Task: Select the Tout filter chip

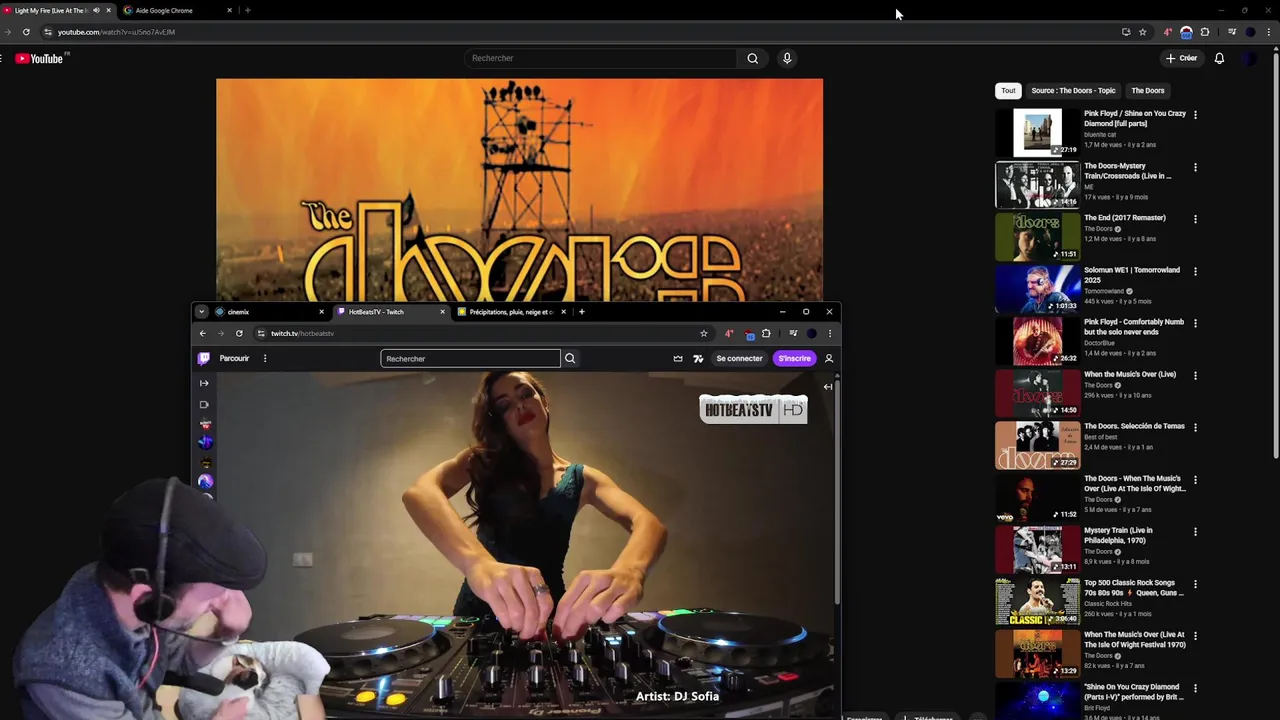Action: click(1008, 91)
